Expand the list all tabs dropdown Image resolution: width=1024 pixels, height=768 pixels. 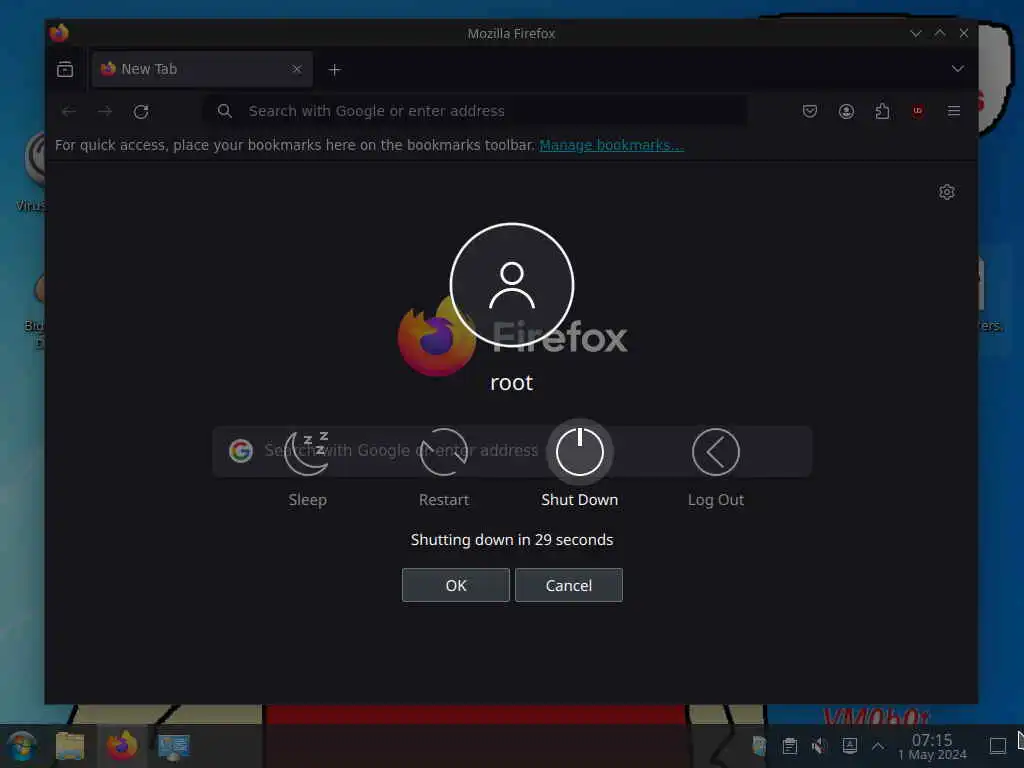[x=957, y=69]
